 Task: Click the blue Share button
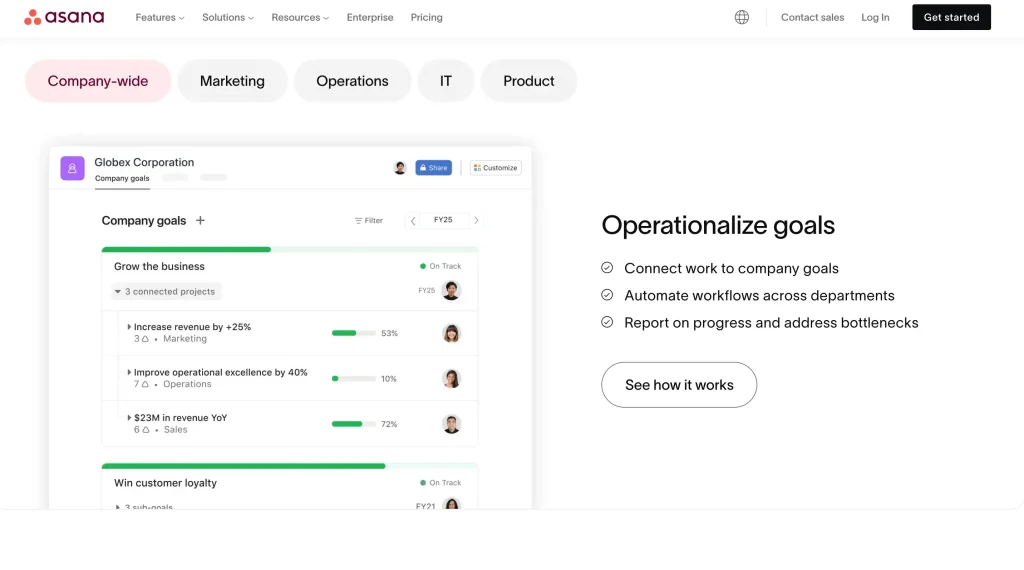pyautogui.click(x=434, y=168)
